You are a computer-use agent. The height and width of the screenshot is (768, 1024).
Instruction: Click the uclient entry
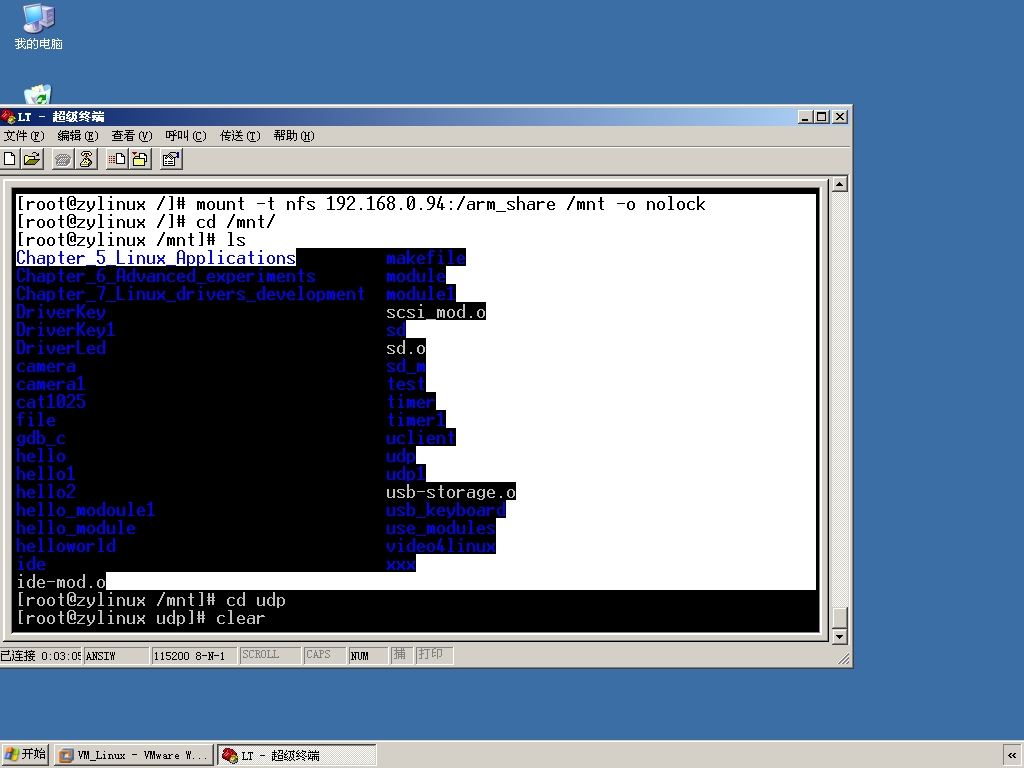[421, 438]
